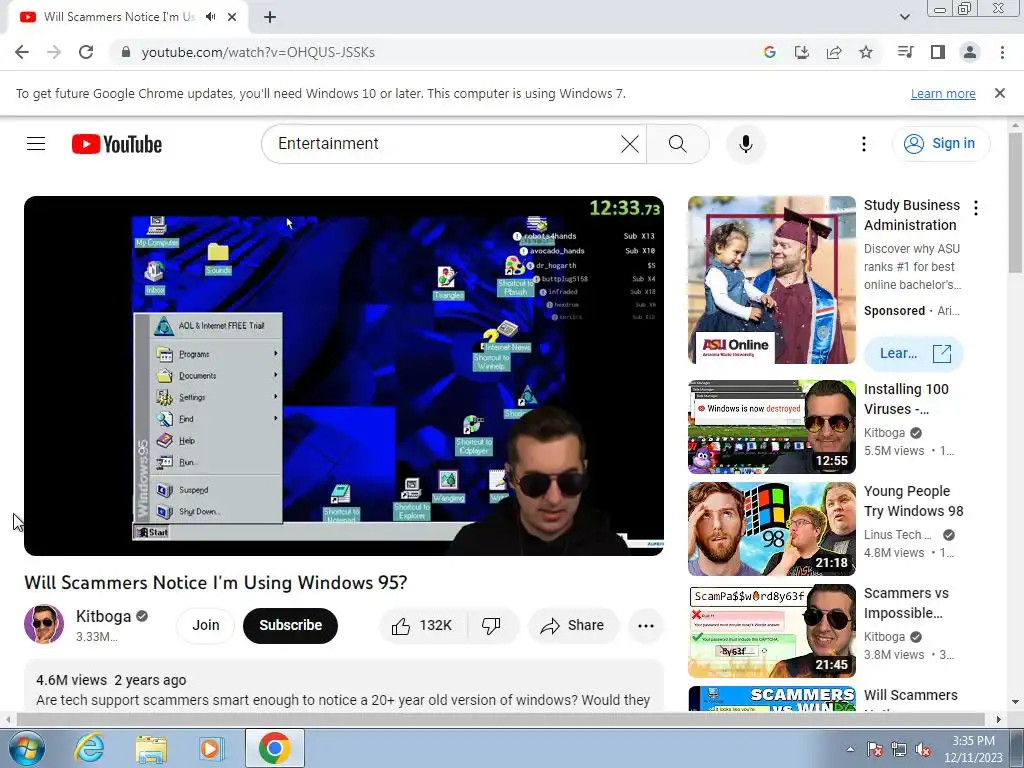1024x768 pixels.
Task: Open Scammers vs Impossible video thumbnail
Action: click(771, 631)
